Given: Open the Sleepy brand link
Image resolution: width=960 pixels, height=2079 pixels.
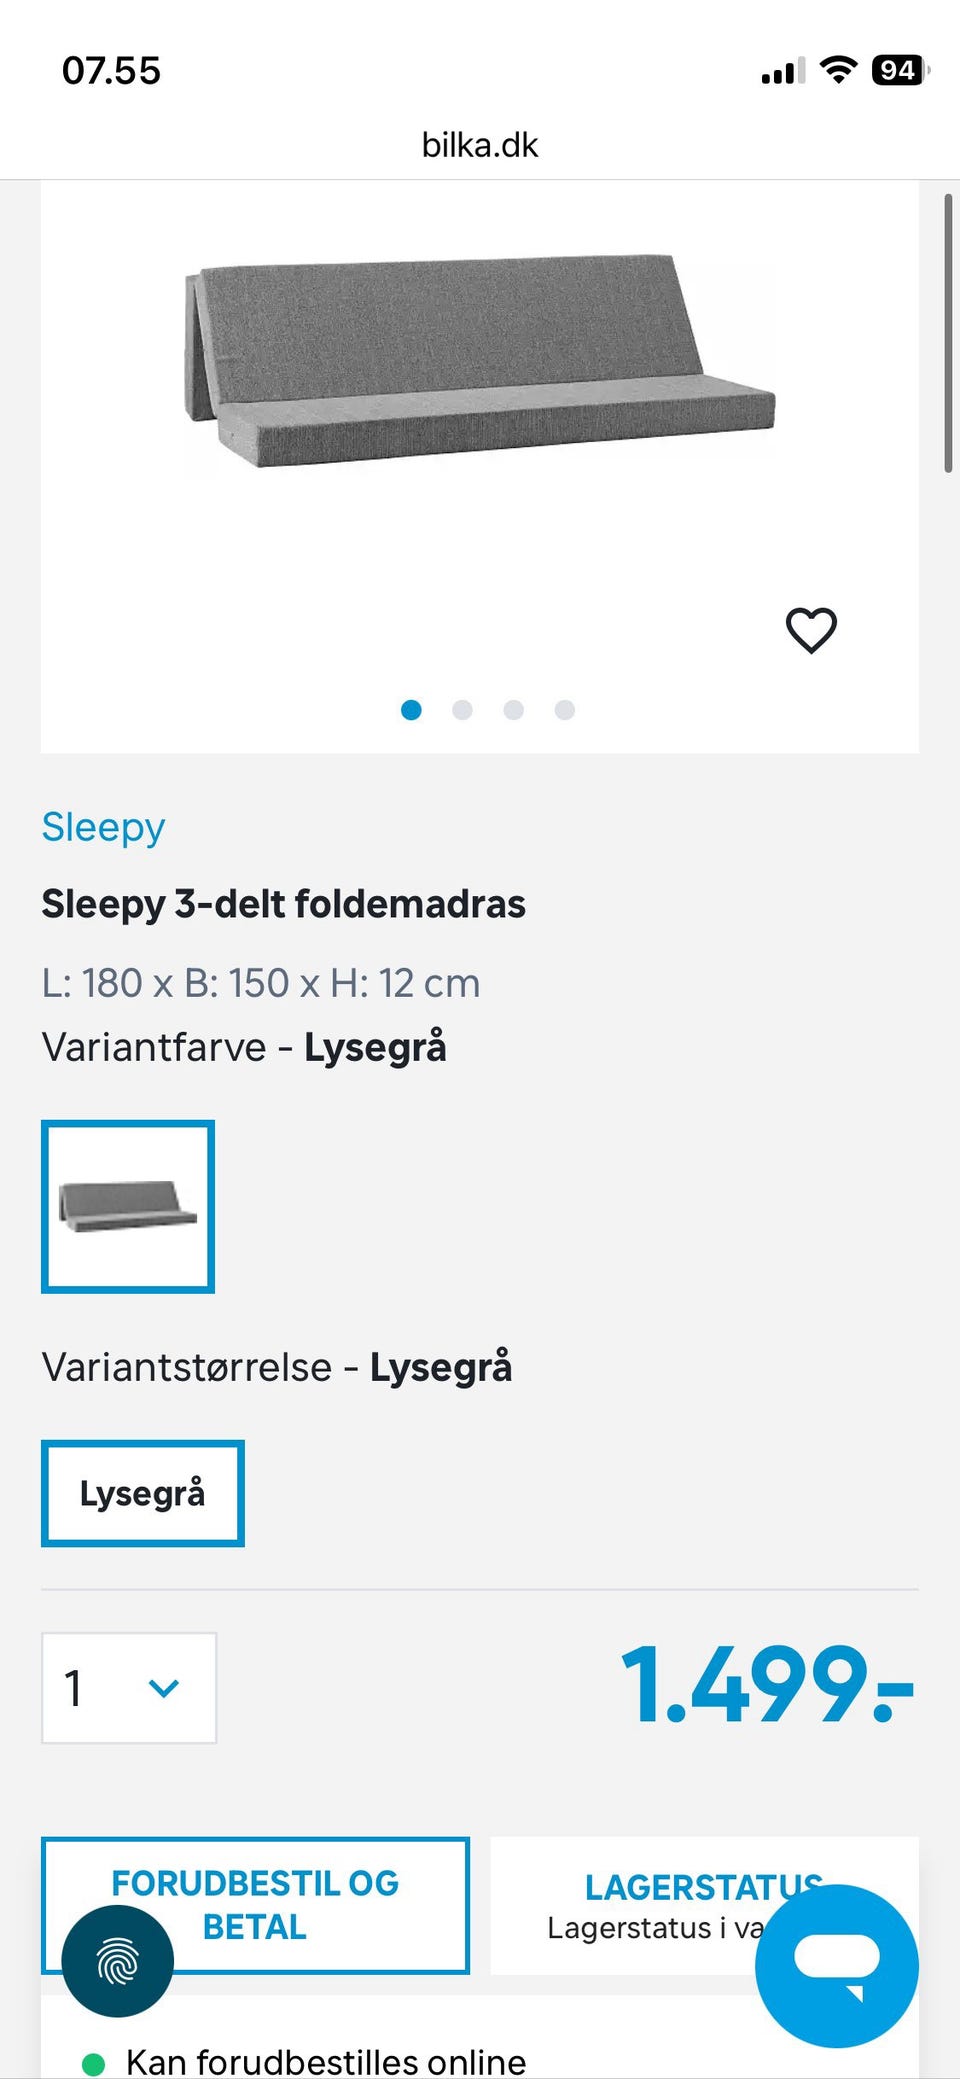Looking at the screenshot, I should pos(103,827).
